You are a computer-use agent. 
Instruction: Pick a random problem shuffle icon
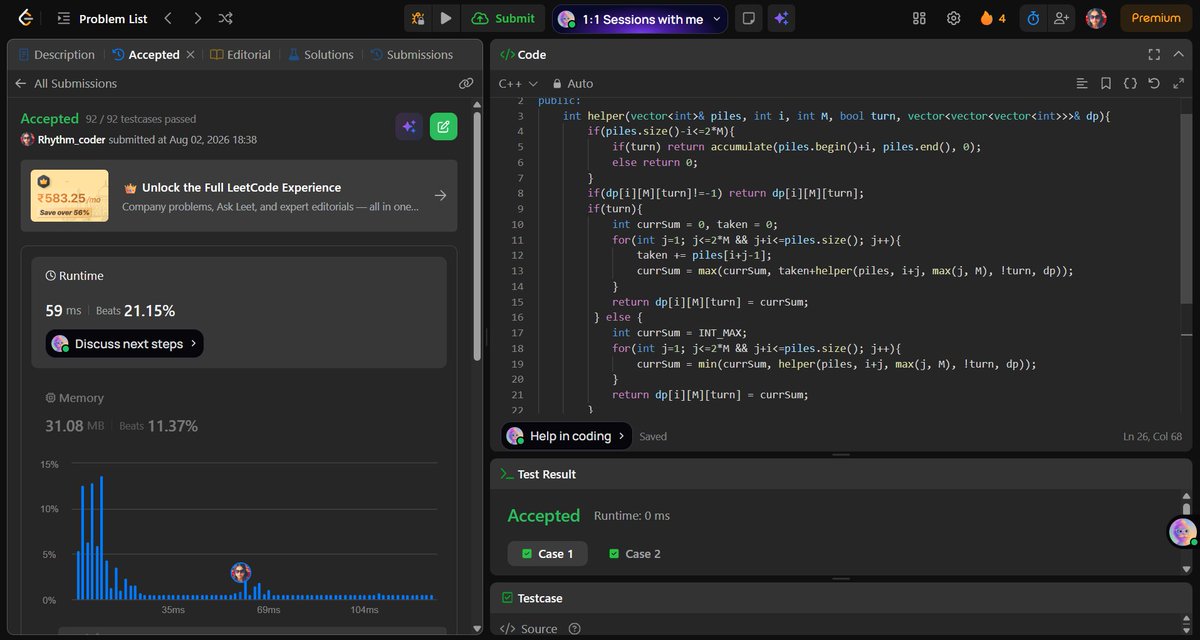(x=226, y=18)
